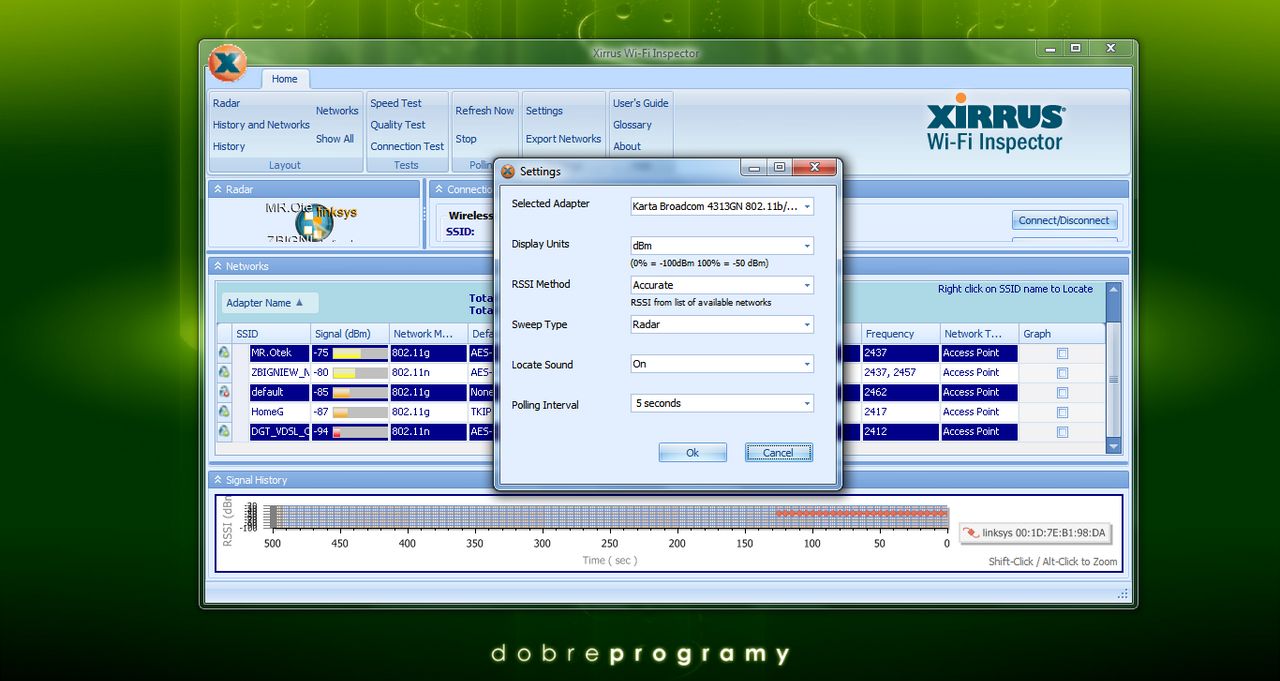Image resolution: width=1280 pixels, height=681 pixels.
Task: Collapse the Signal History panel chevron
Action: (x=217, y=480)
